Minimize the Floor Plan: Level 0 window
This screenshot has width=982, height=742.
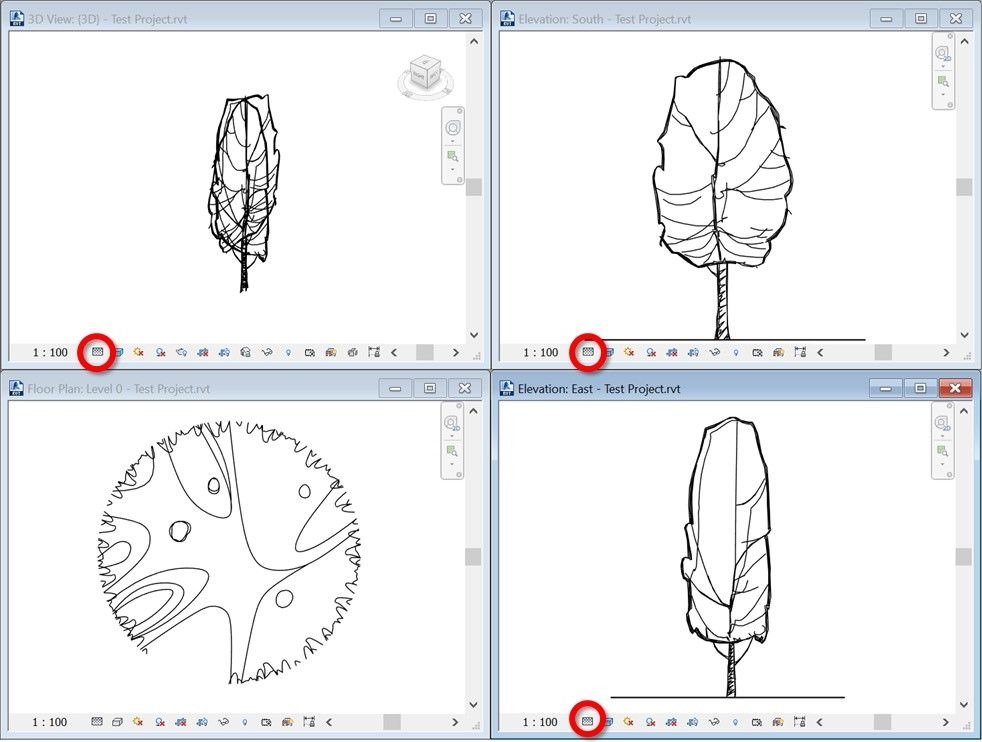click(x=395, y=388)
